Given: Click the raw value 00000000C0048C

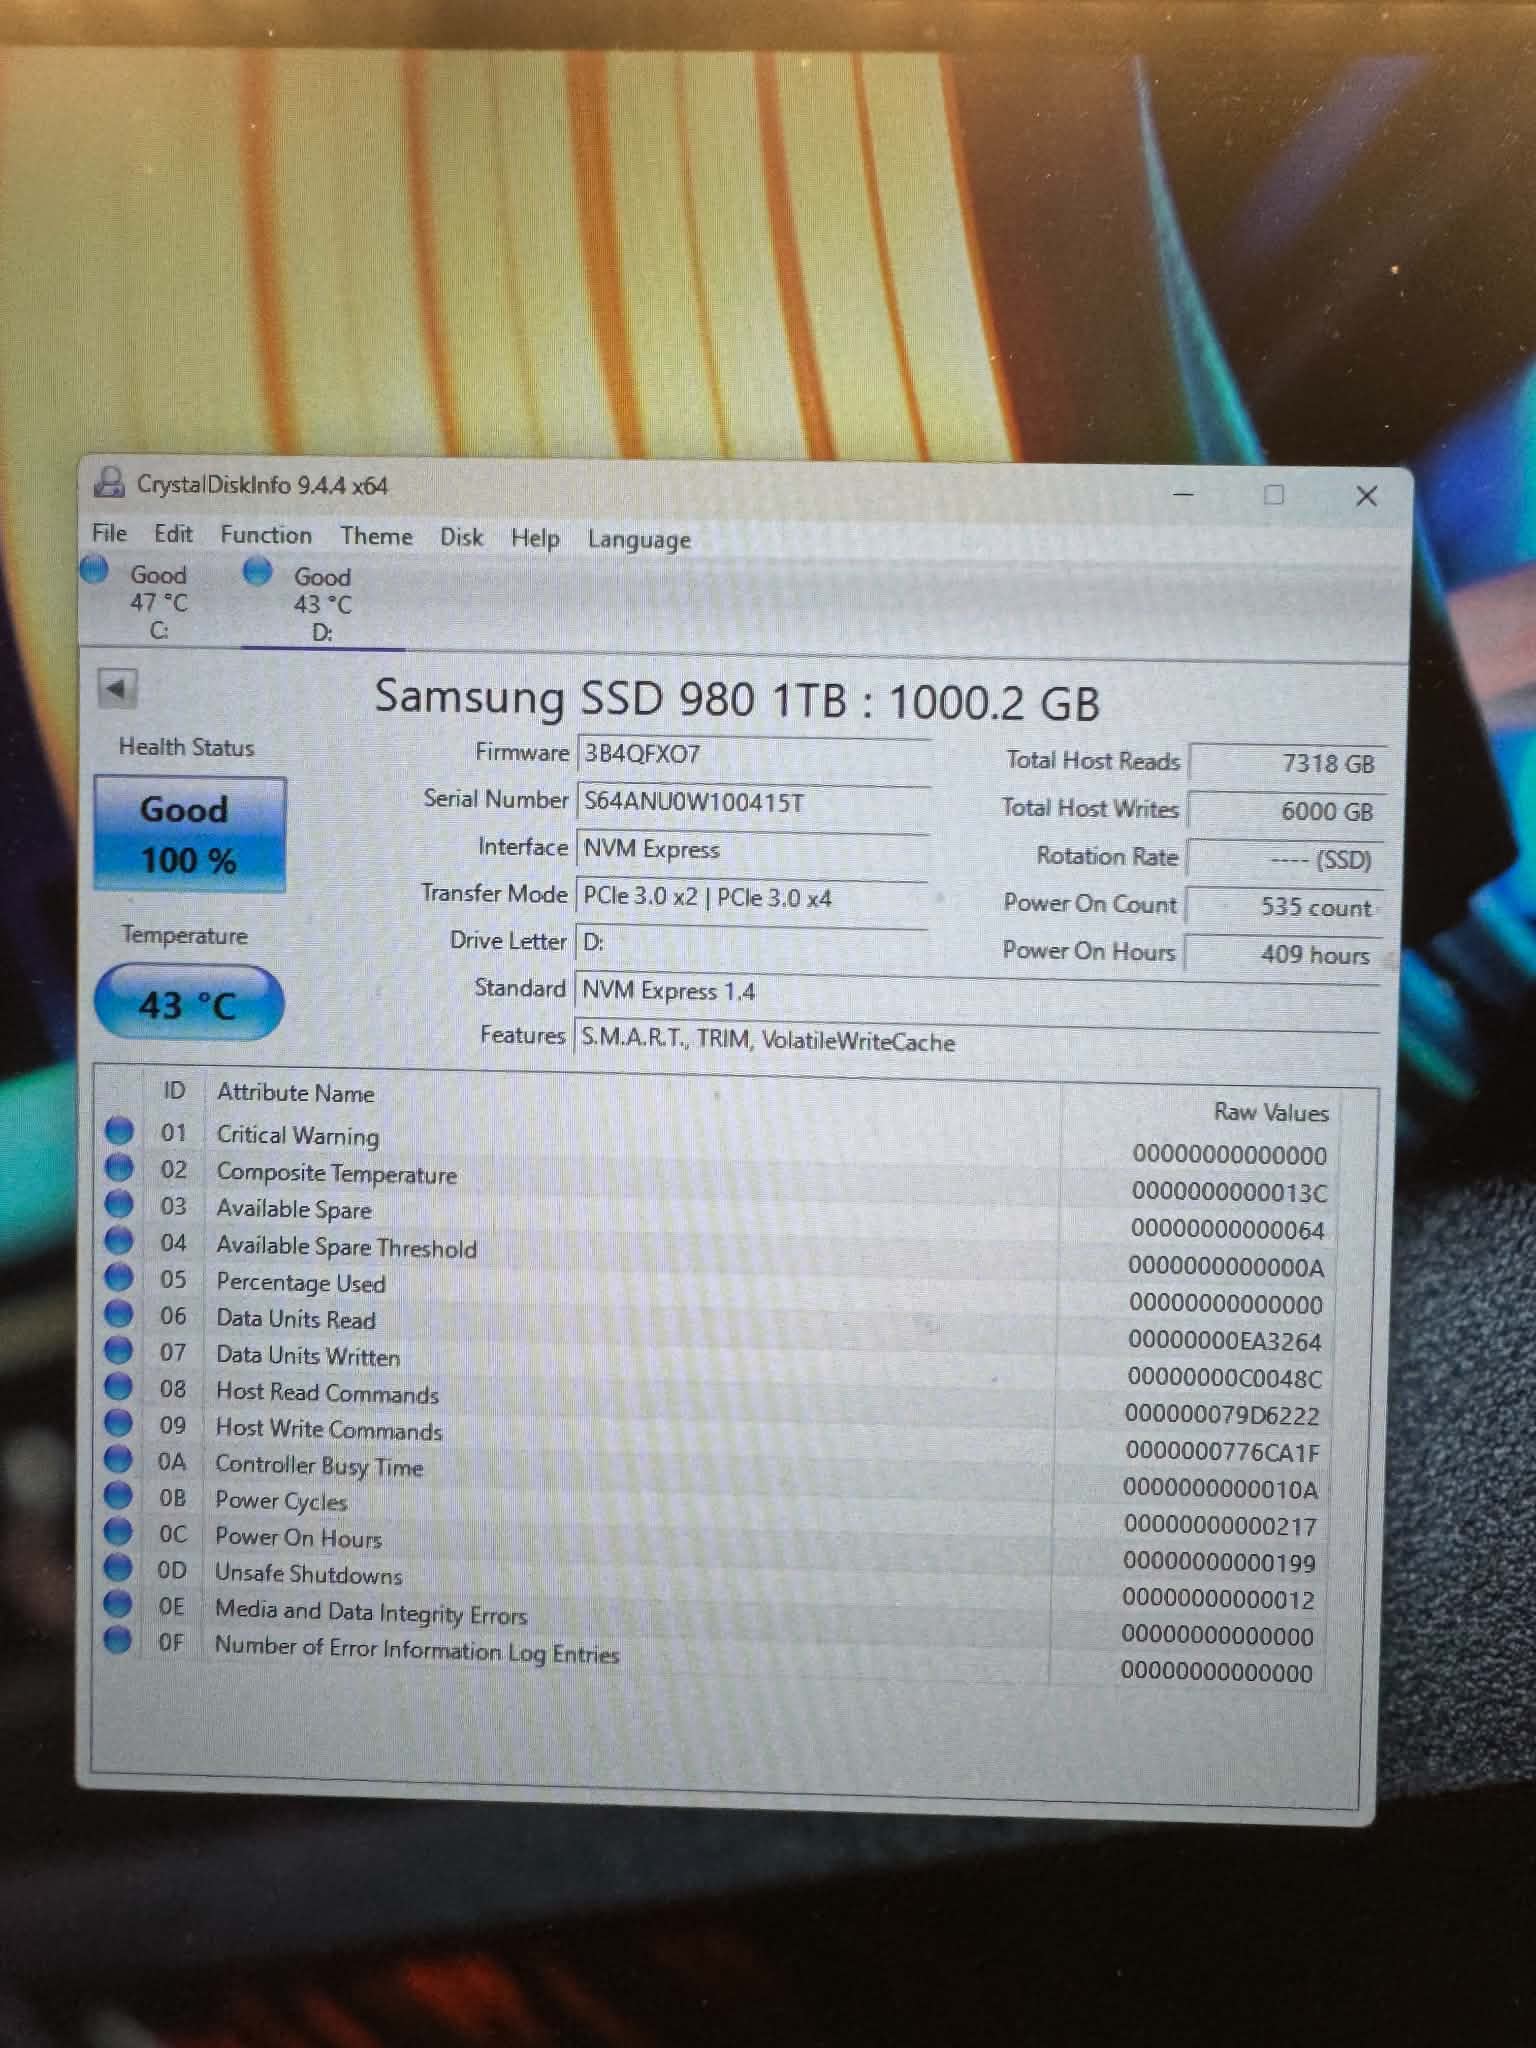Looking at the screenshot, I should 1224,1378.
